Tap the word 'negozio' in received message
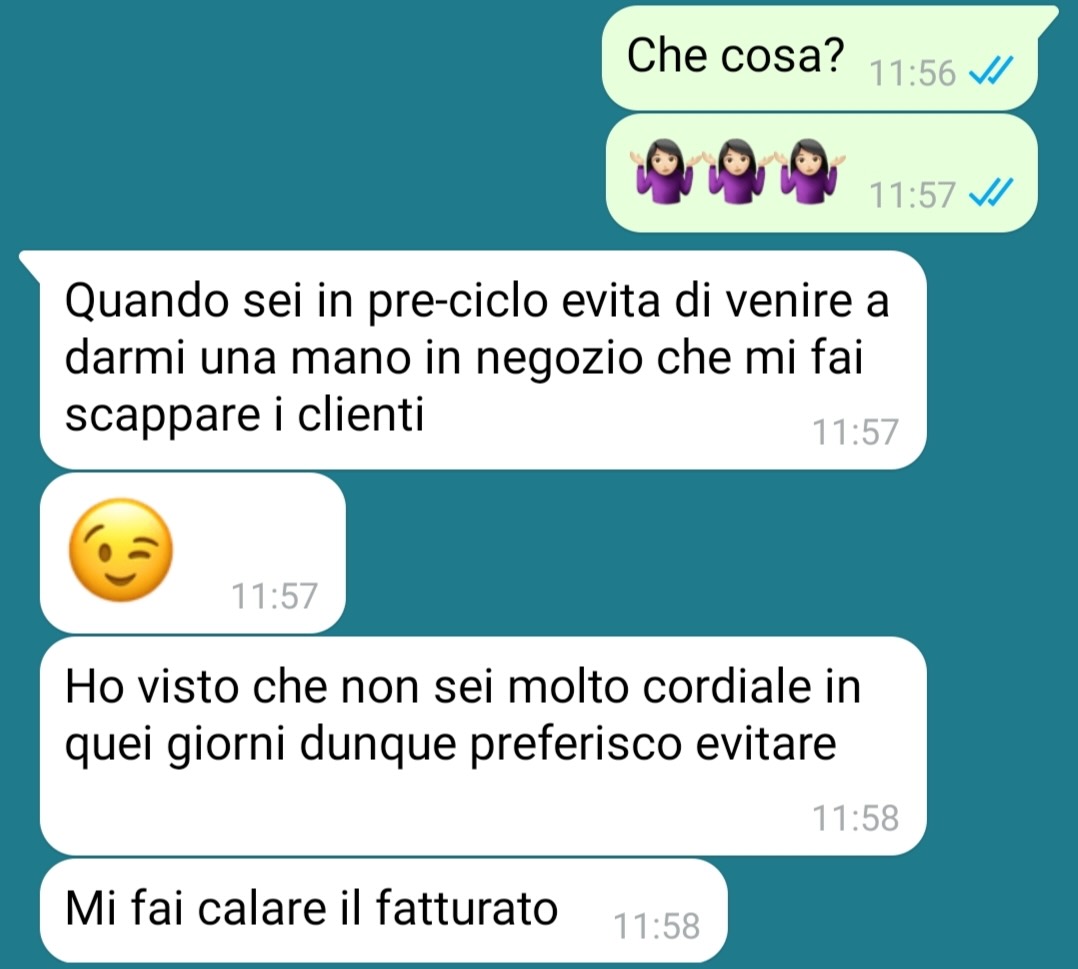The height and width of the screenshot is (969, 1078). (x=558, y=360)
